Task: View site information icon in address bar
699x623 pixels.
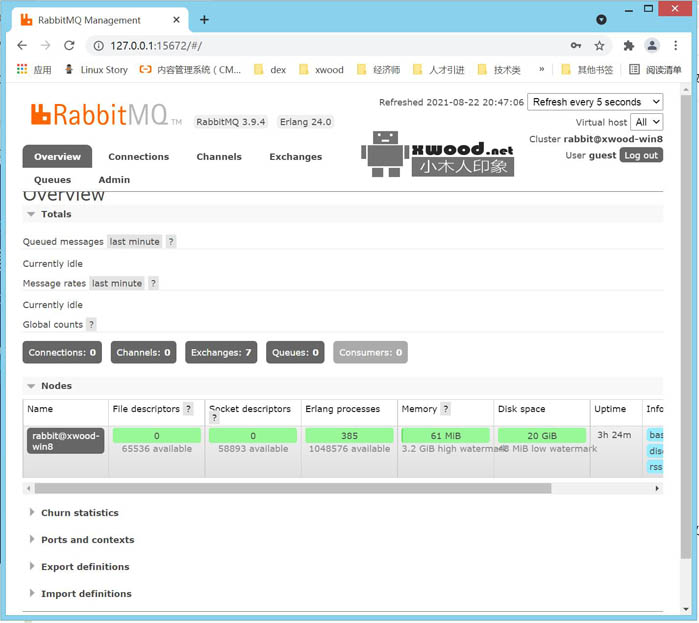Action: coord(99,46)
